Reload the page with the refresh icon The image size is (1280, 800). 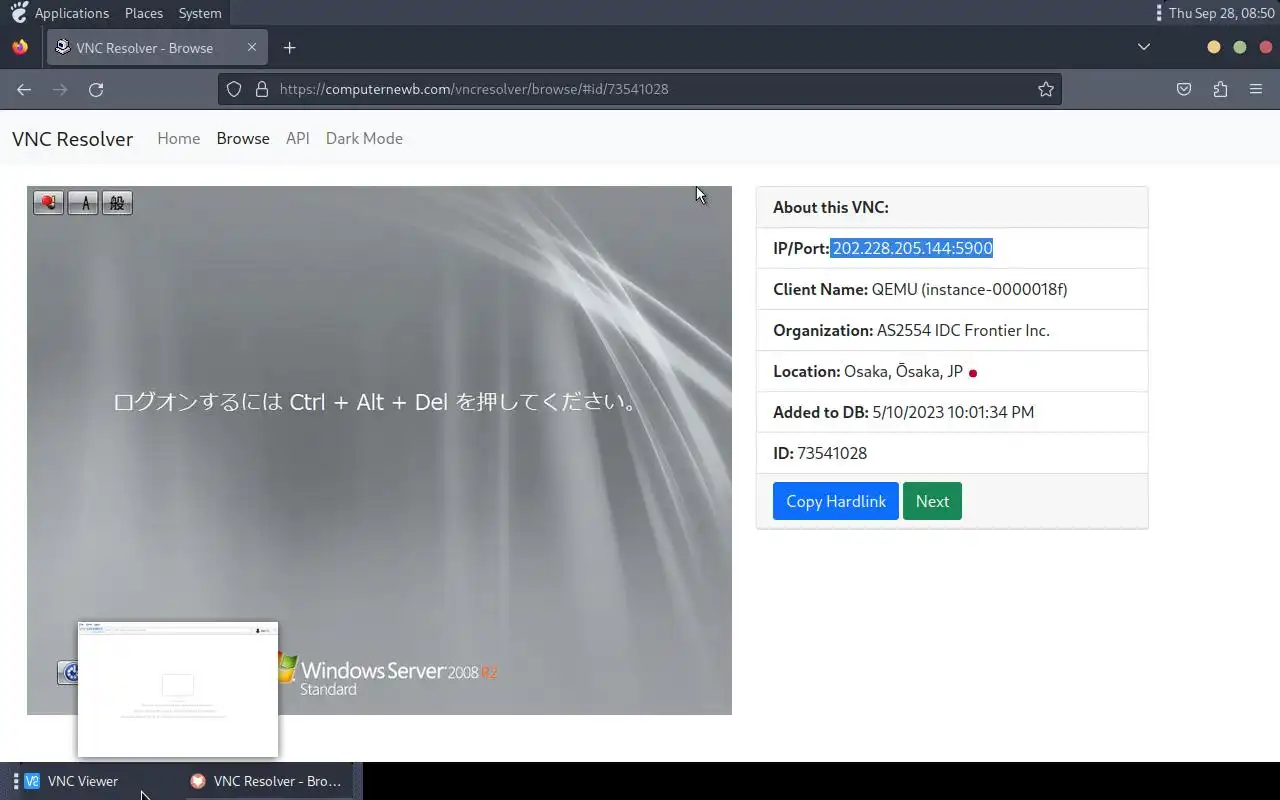tap(96, 89)
